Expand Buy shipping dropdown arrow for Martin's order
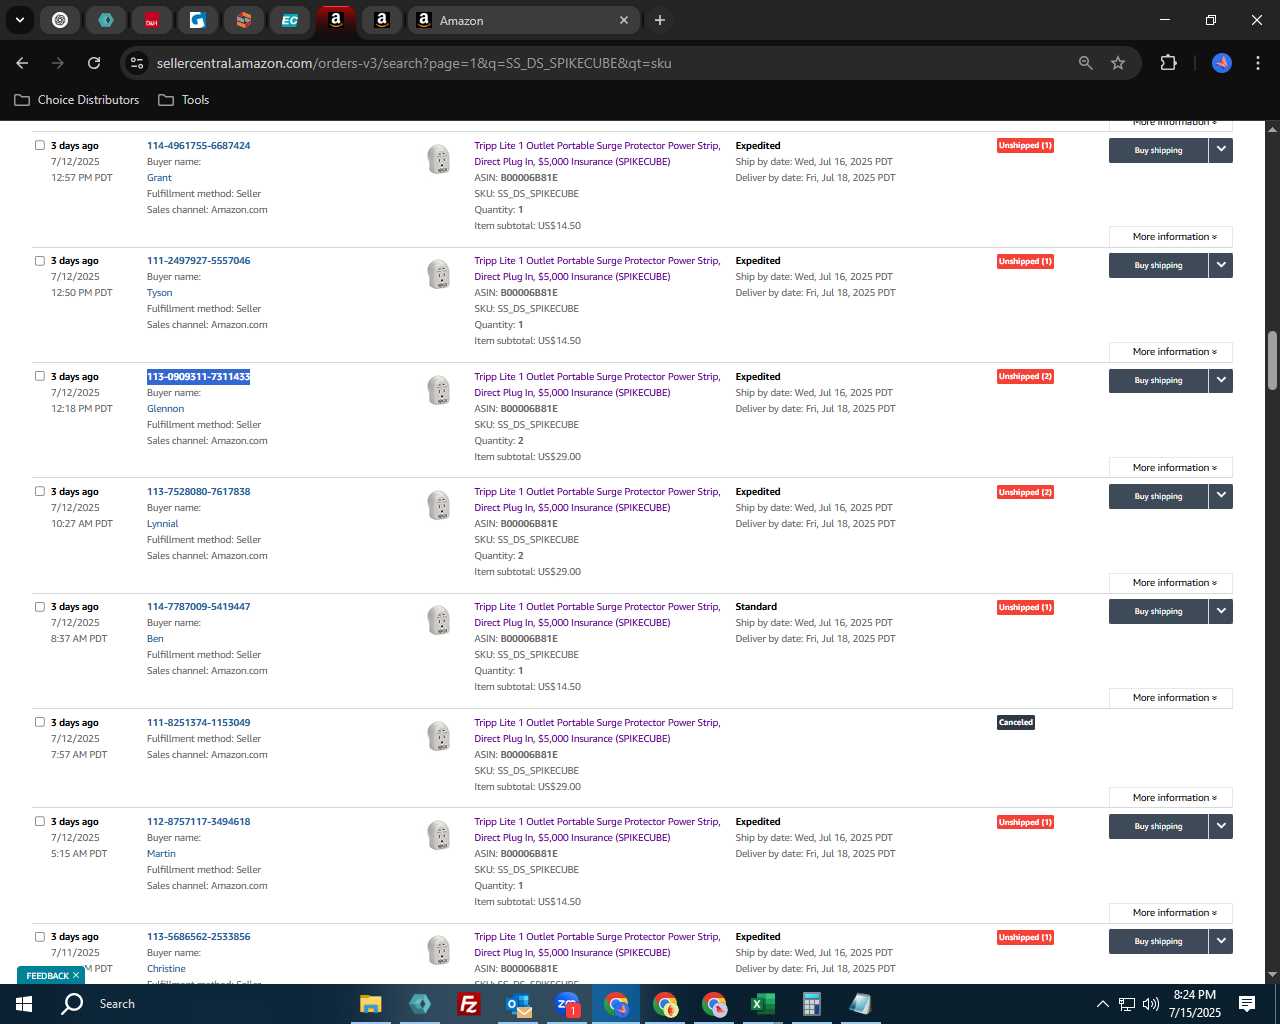This screenshot has width=1280, height=1024. [1221, 826]
